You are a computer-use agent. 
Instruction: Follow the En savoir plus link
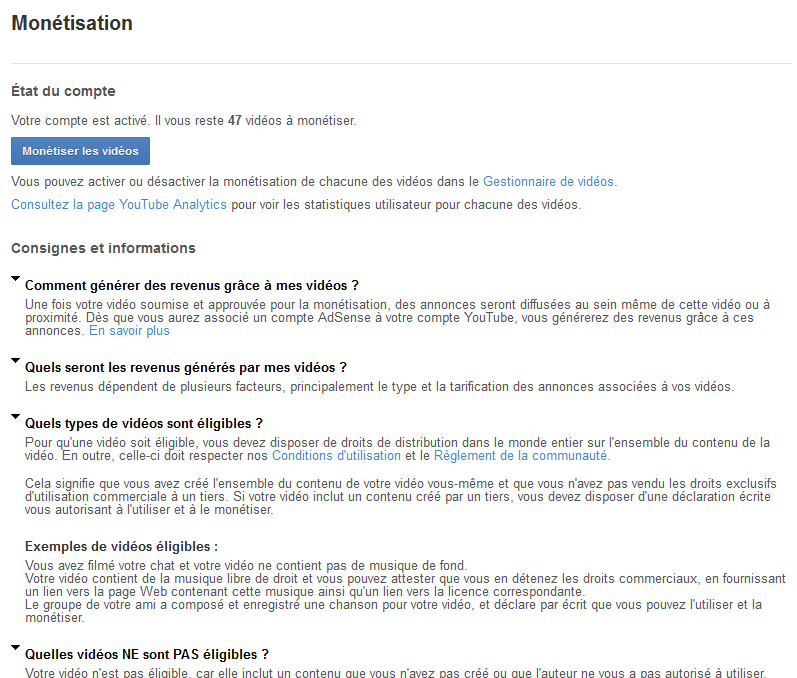(129, 330)
